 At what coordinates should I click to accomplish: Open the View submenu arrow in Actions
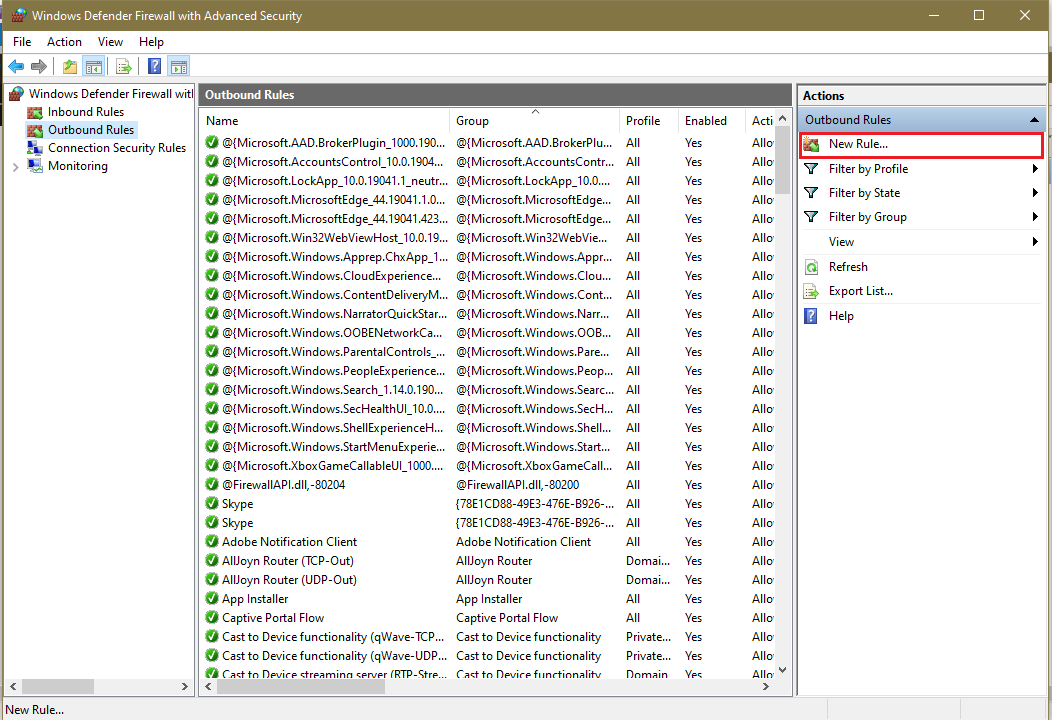(1035, 242)
